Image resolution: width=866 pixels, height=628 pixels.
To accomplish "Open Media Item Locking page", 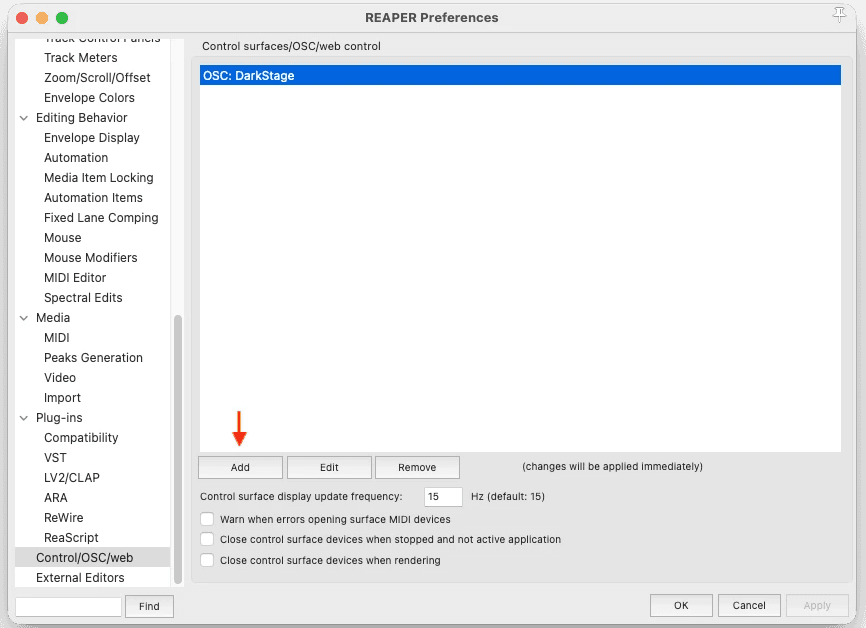I will 99,178.
